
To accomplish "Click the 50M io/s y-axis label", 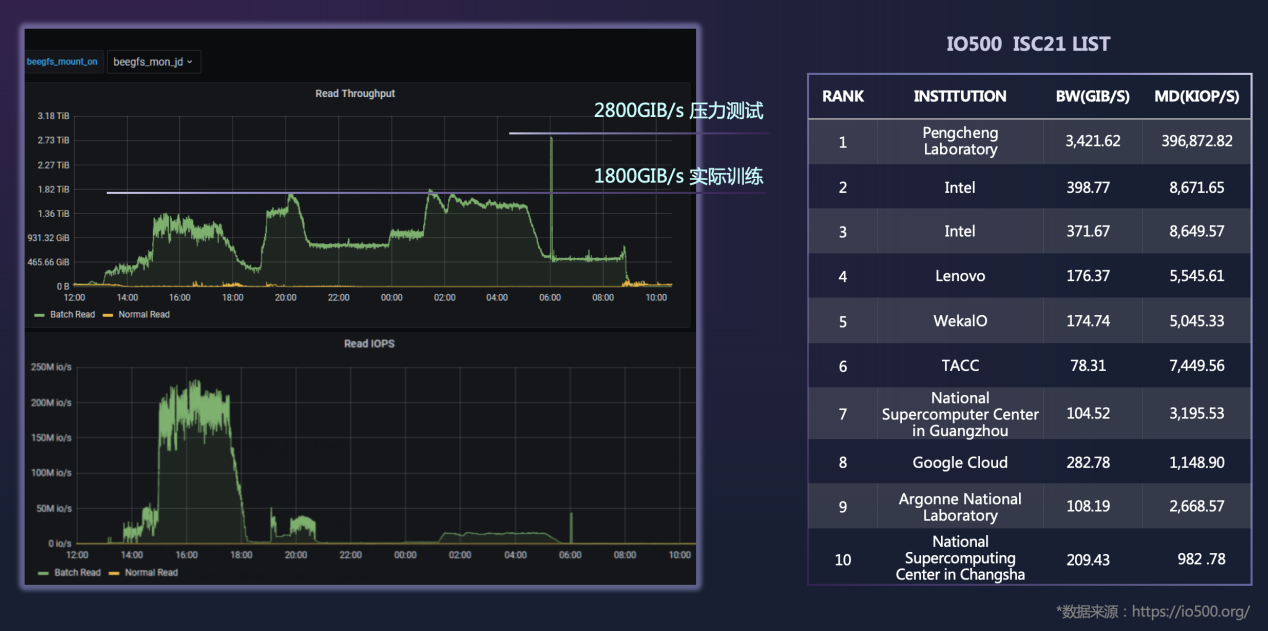I will coord(54,508).
